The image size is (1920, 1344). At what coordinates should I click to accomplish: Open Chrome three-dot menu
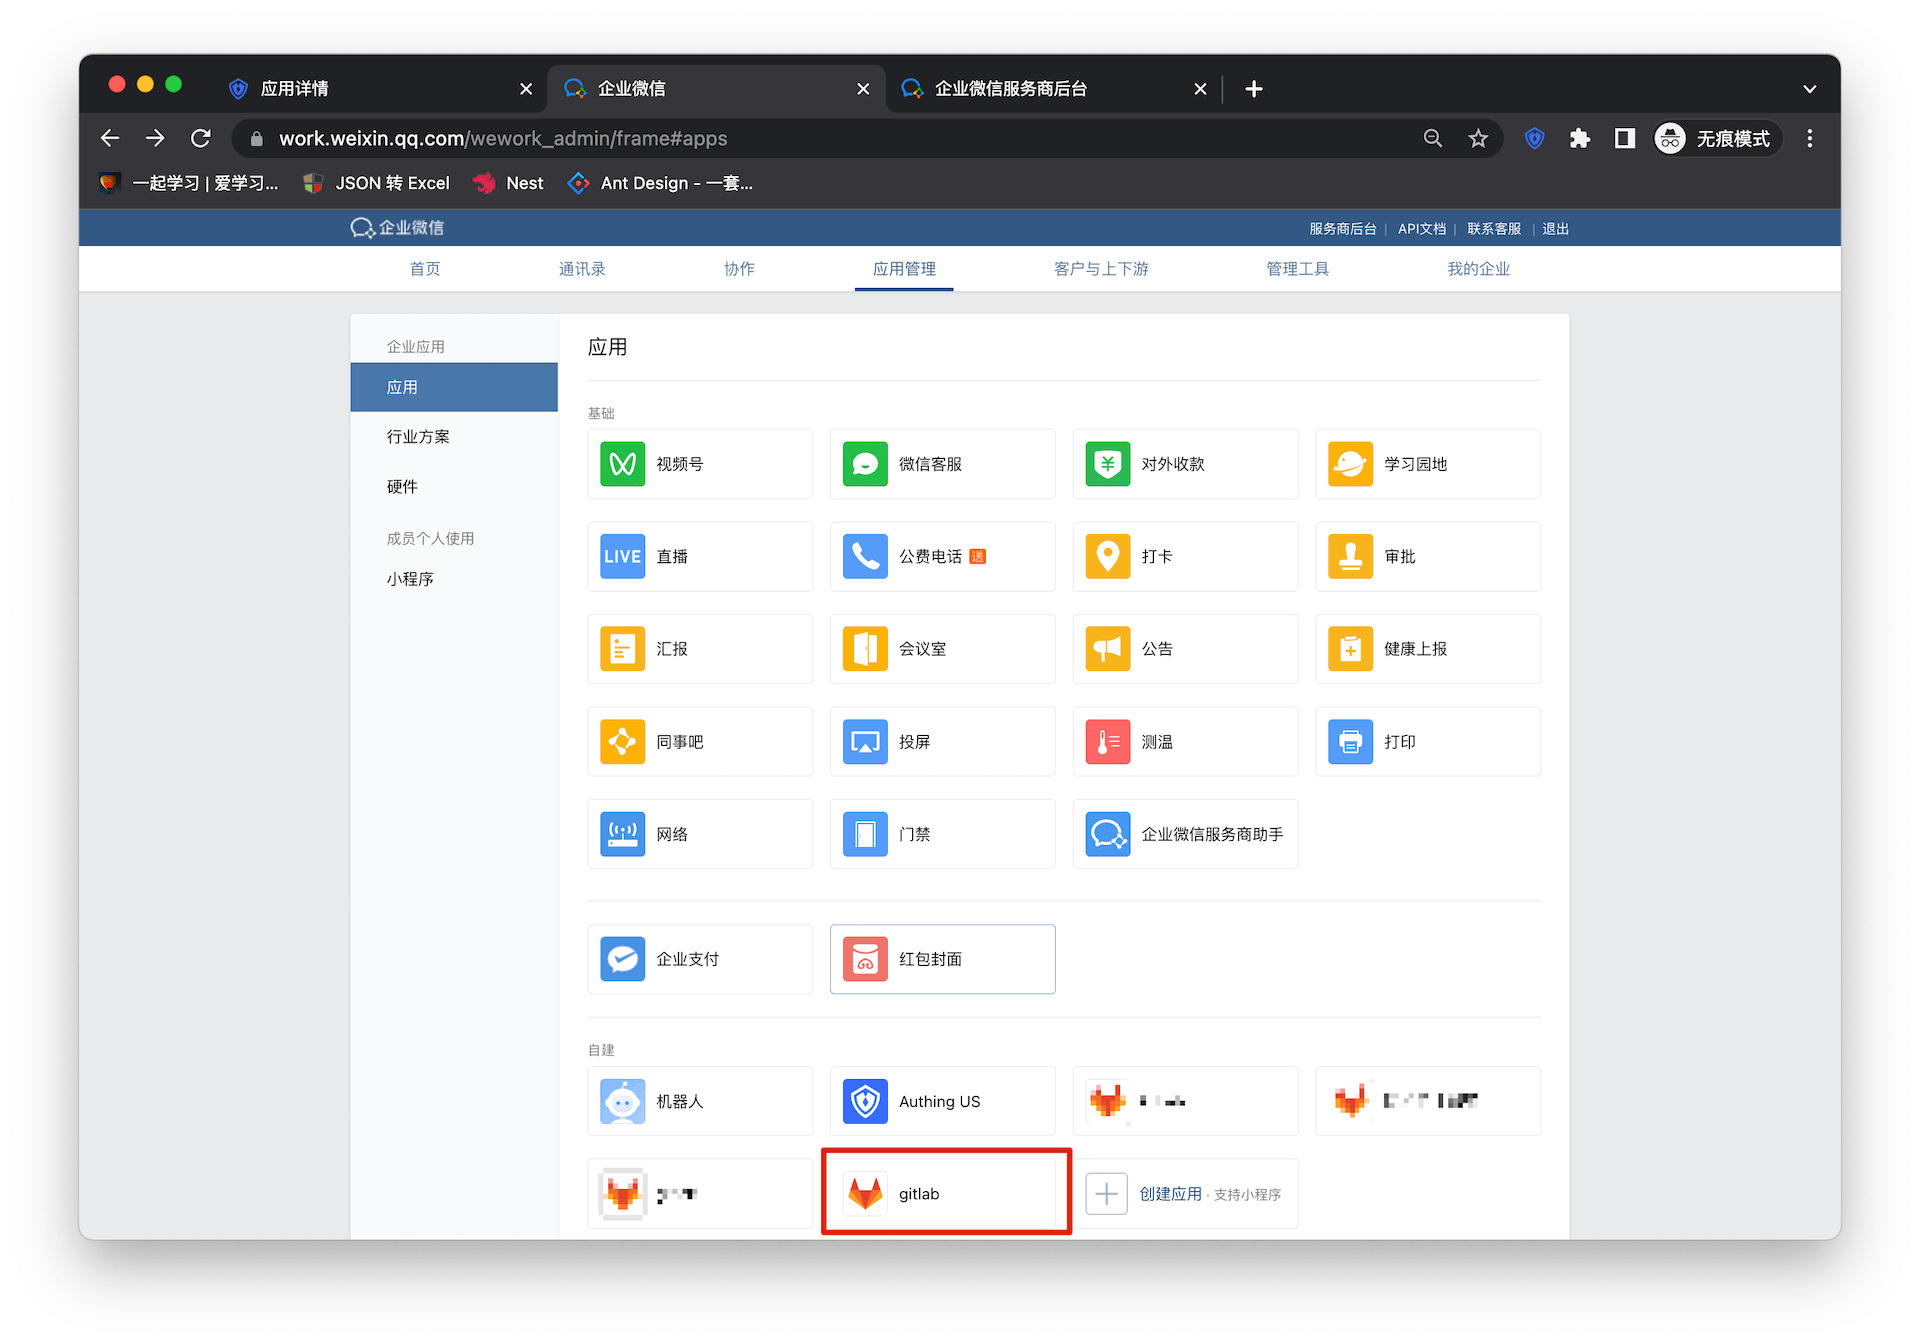click(x=1809, y=139)
